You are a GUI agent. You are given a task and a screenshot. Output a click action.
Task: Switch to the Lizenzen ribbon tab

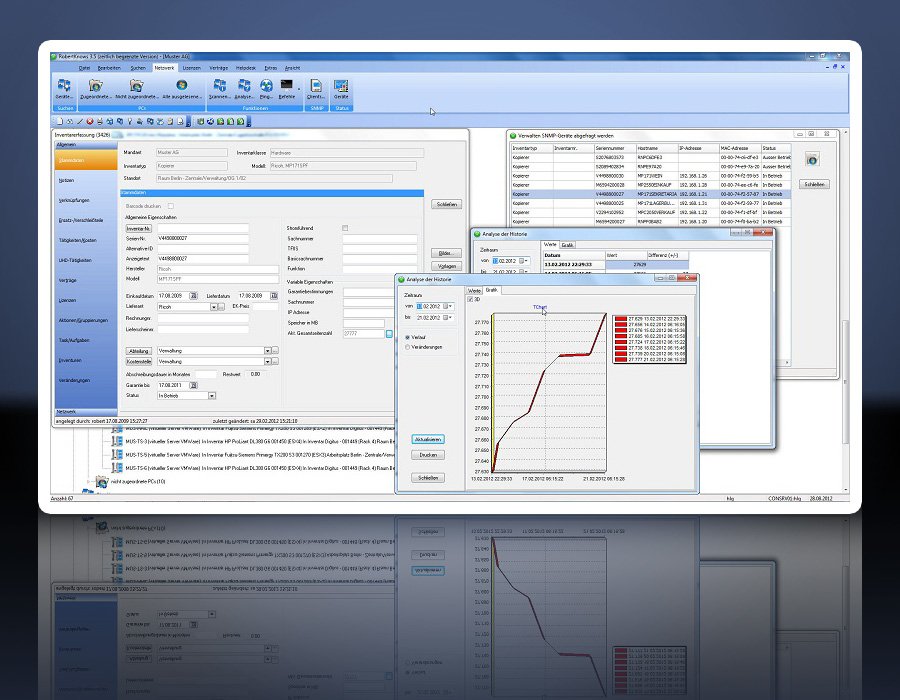coord(192,68)
